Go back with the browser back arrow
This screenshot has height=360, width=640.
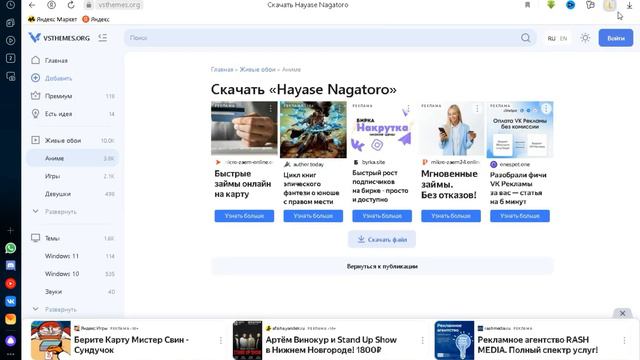[32, 5]
